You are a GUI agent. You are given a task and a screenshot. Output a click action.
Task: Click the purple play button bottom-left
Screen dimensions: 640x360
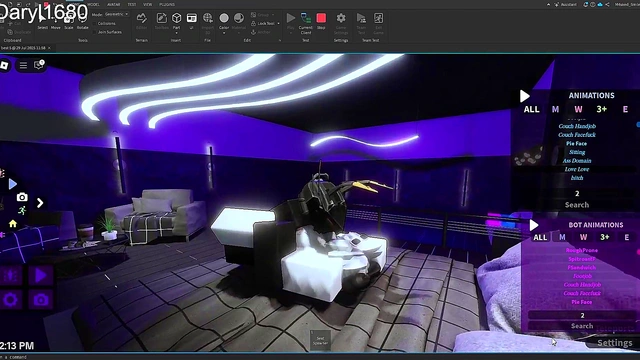(x=40, y=276)
